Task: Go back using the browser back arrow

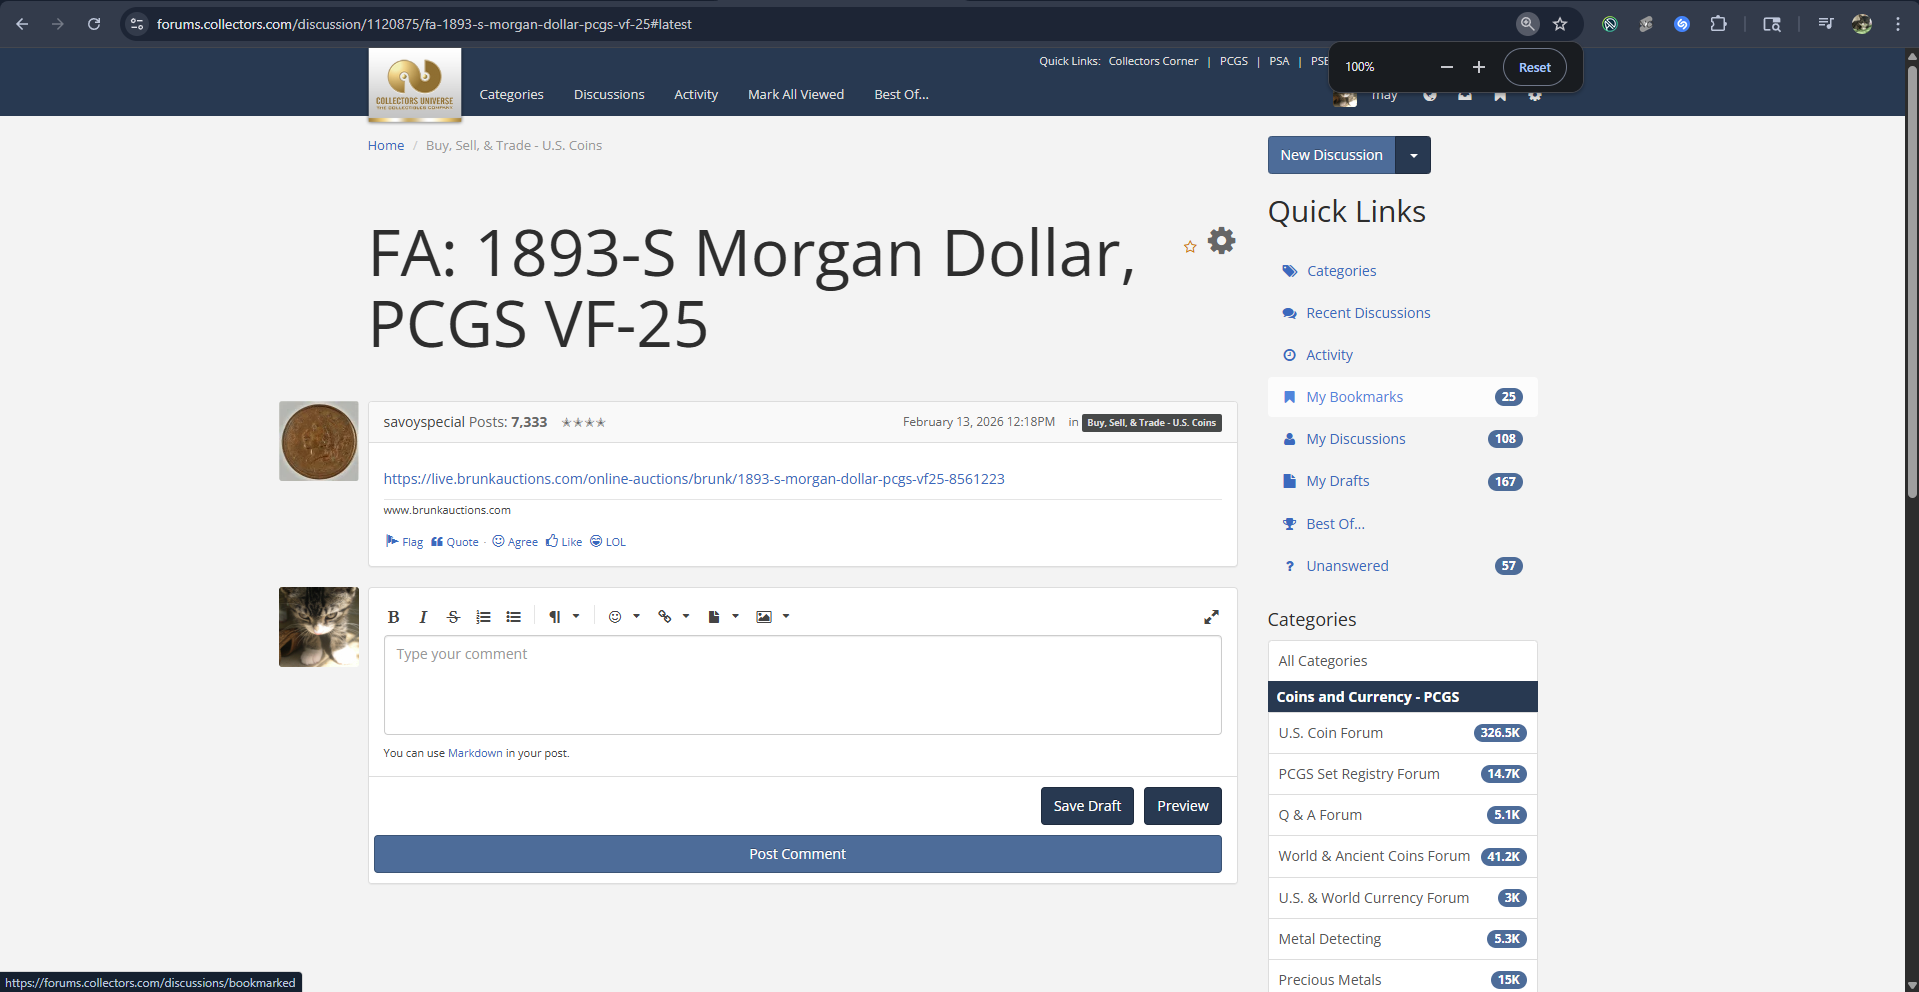Action: click(22, 24)
